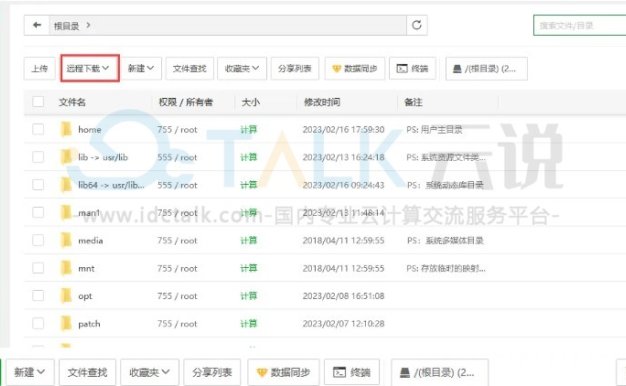Click the mnt folder icon
626x386 pixels.
pyautogui.click(x=66, y=268)
